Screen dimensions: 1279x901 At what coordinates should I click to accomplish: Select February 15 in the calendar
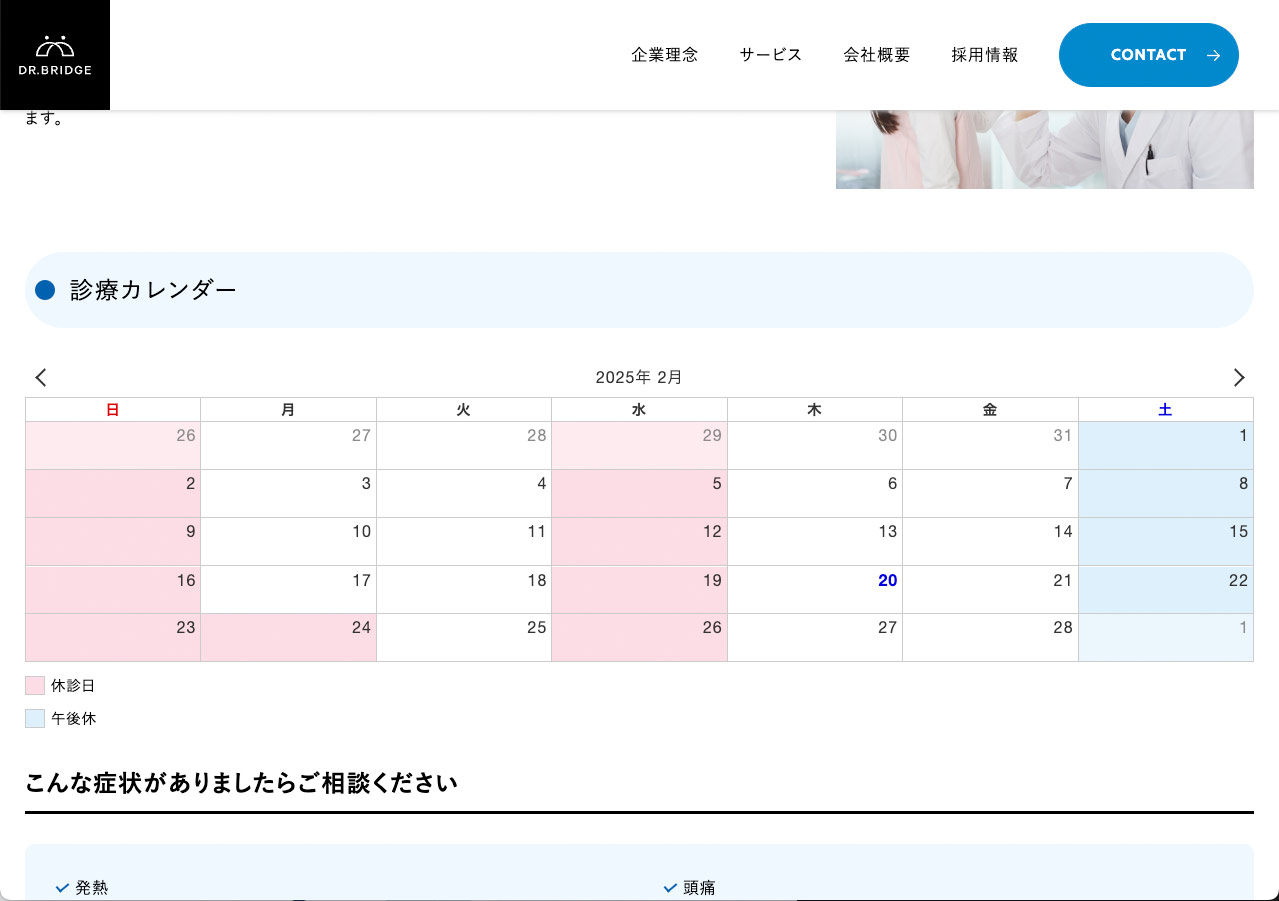click(1166, 542)
